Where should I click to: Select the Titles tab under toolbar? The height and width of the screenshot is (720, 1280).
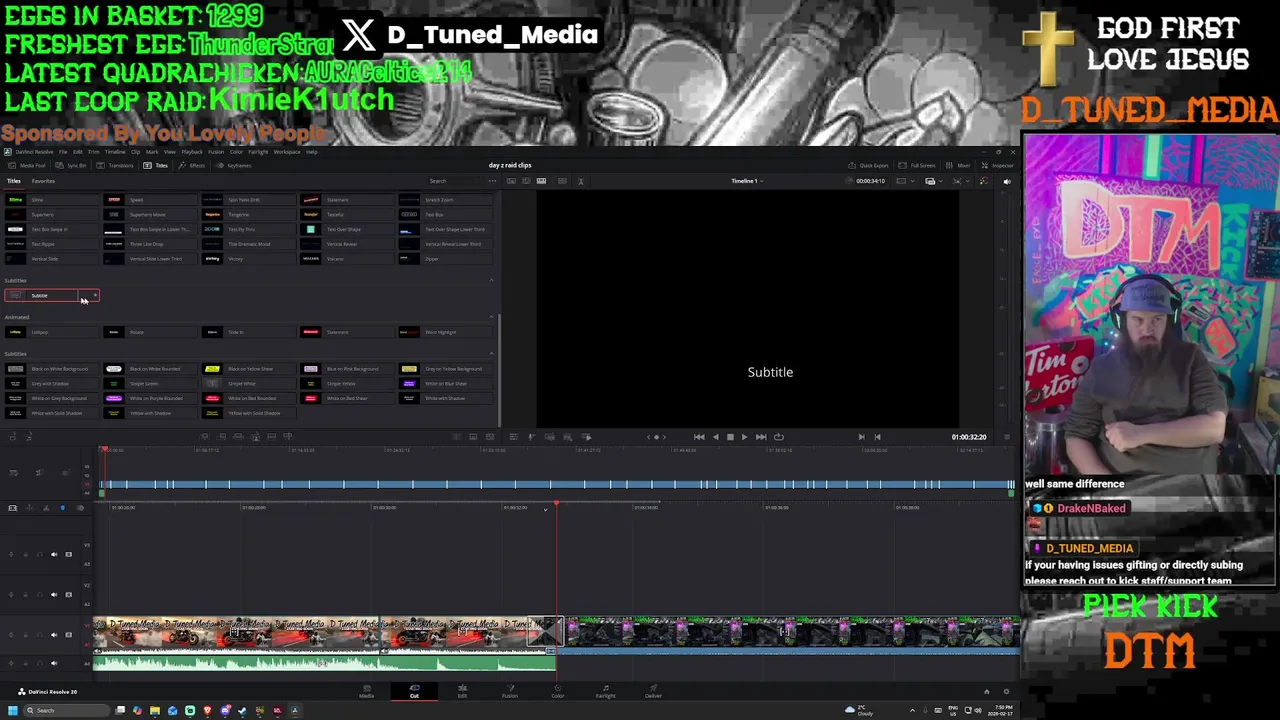14,181
